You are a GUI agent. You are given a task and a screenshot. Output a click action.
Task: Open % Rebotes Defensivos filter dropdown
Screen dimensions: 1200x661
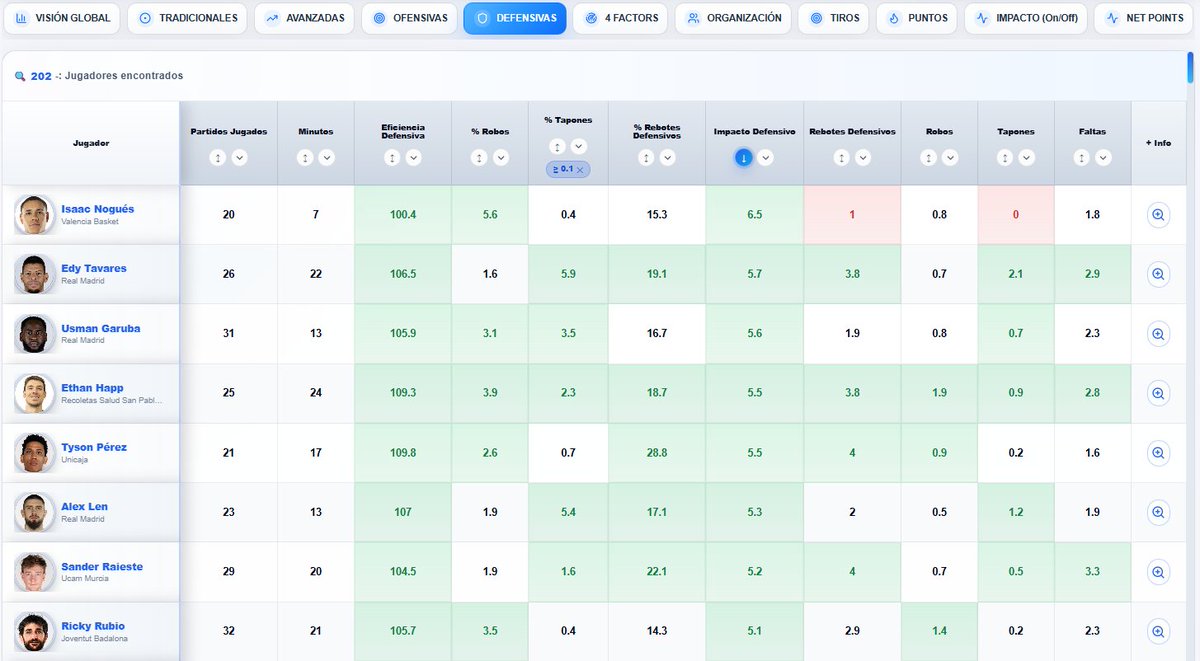point(668,158)
